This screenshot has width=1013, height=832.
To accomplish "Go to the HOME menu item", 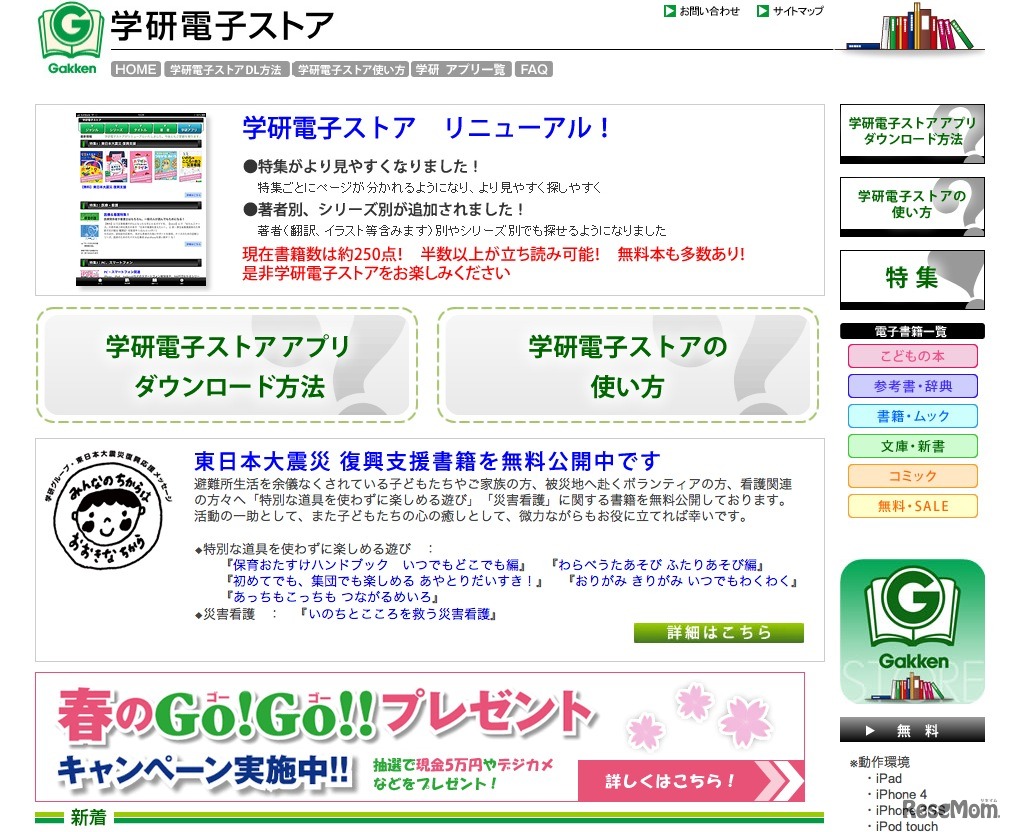I will pyautogui.click(x=136, y=69).
